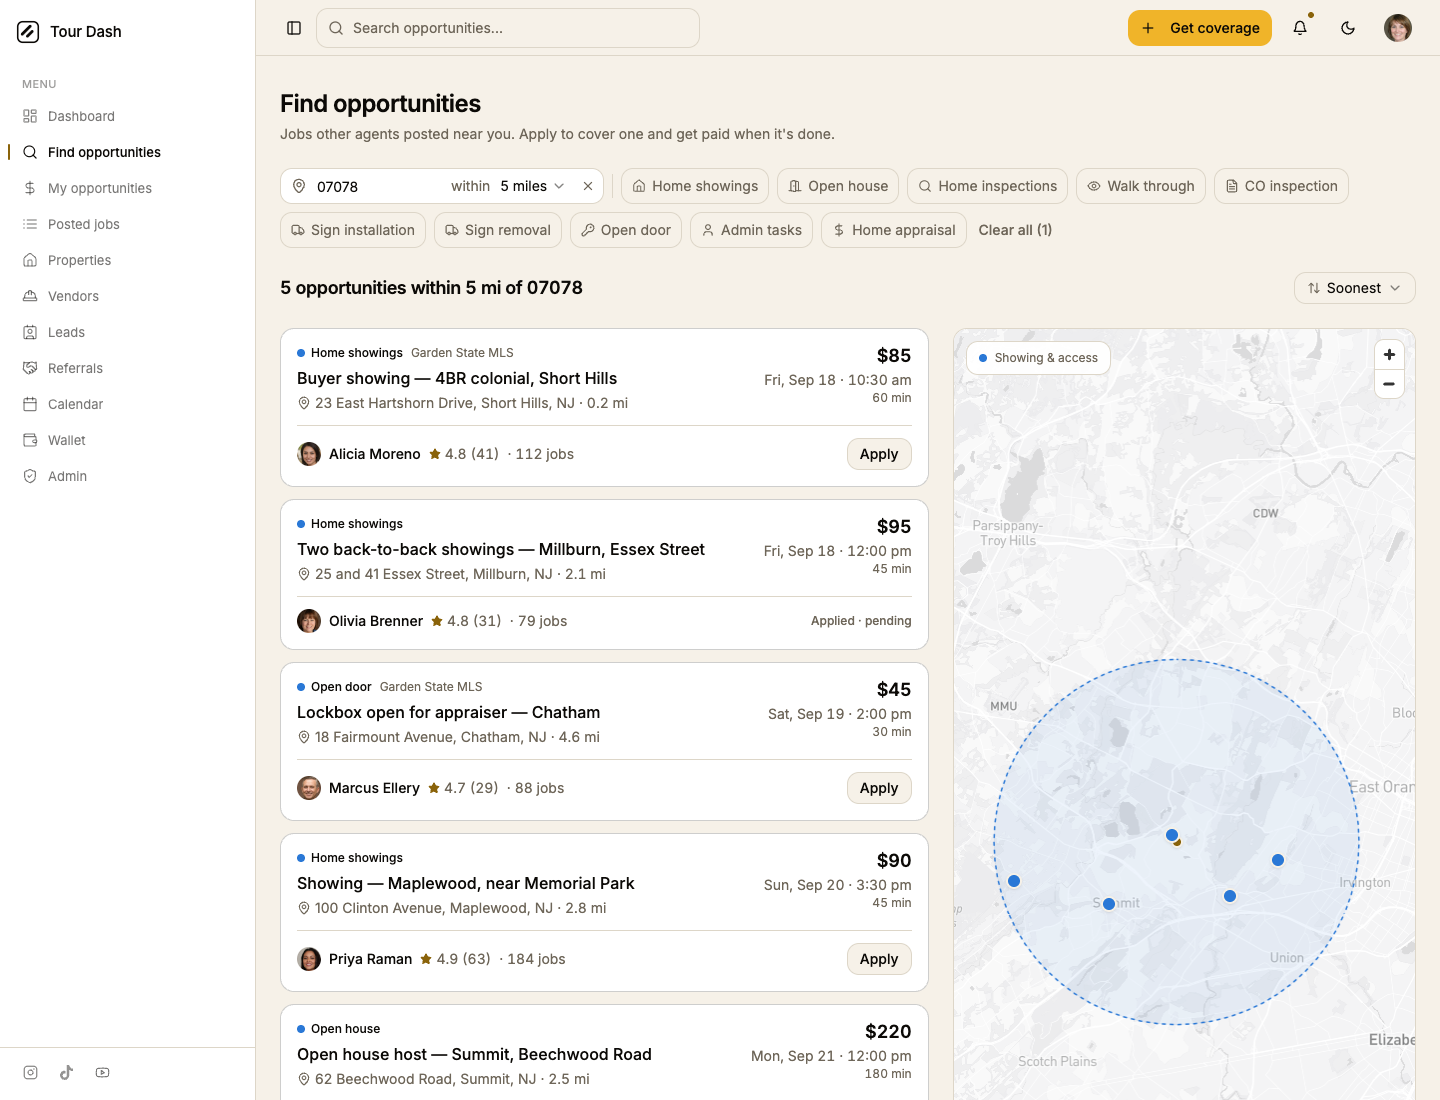This screenshot has height=1100, width=1440.
Task: Toggle the Home inspections filter chip
Action: coord(988,186)
